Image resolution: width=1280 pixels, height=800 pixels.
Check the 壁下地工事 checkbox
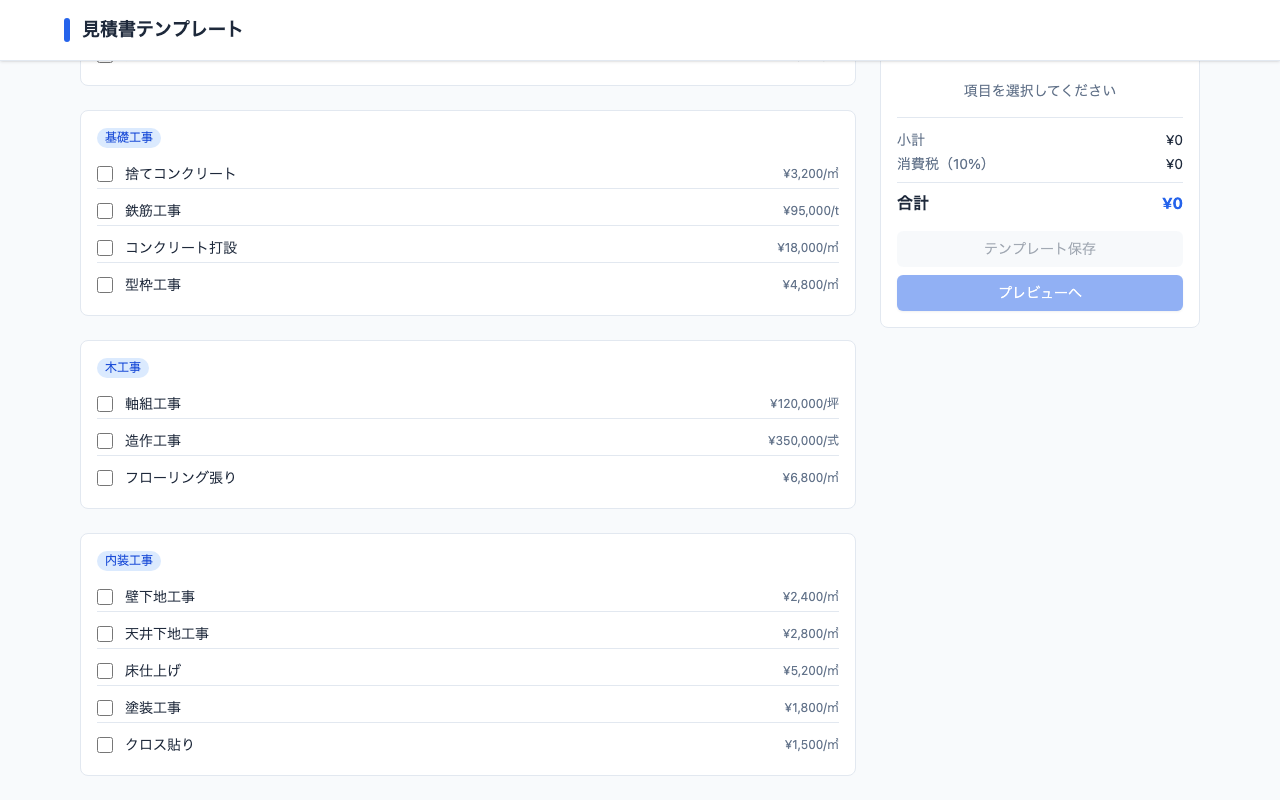click(105, 597)
